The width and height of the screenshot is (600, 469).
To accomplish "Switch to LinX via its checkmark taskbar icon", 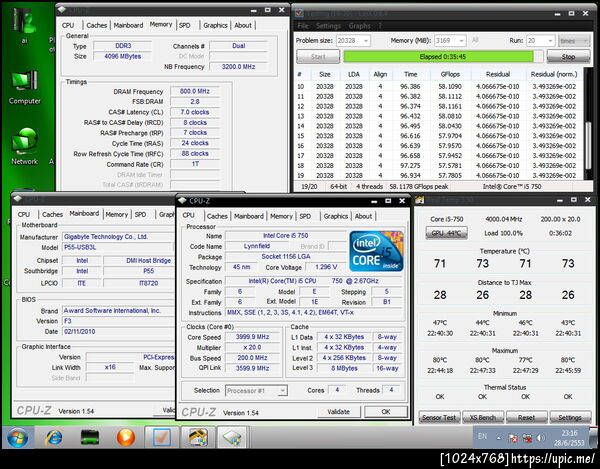I will tap(162, 437).
